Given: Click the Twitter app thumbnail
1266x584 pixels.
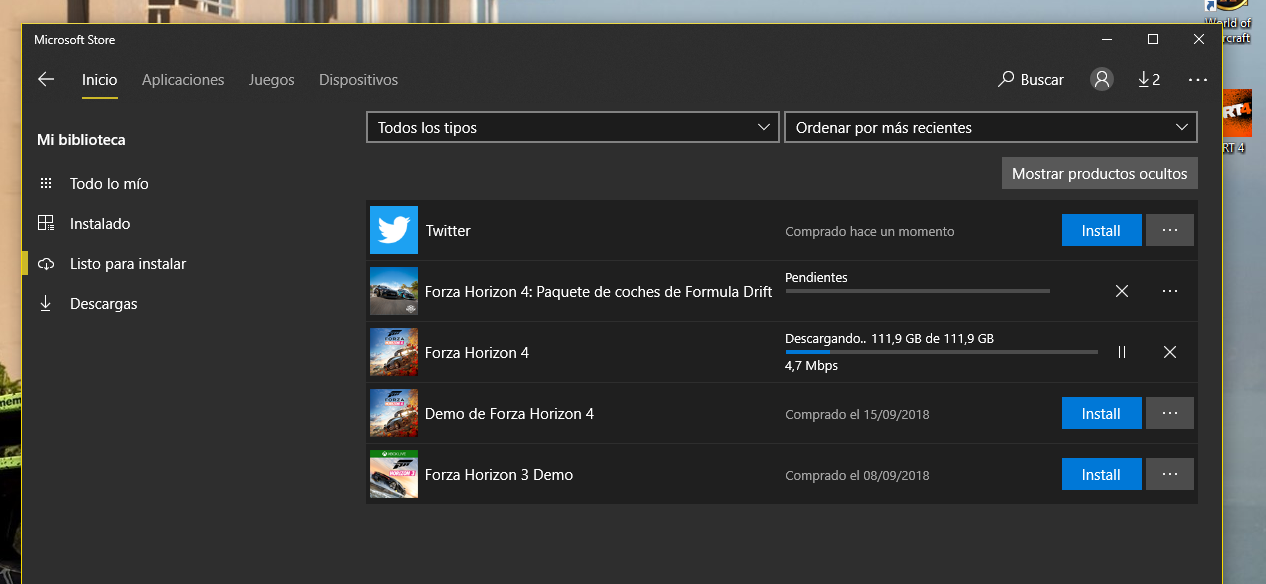Looking at the screenshot, I should coord(394,230).
